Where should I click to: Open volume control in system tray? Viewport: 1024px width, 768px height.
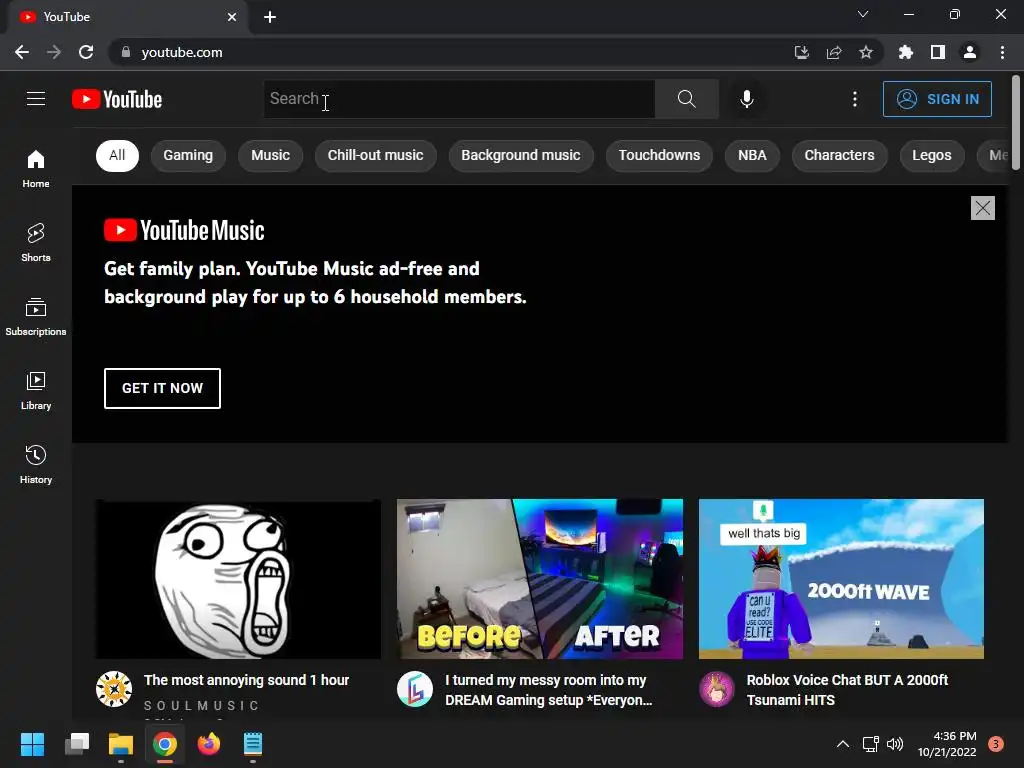[x=895, y=744]
